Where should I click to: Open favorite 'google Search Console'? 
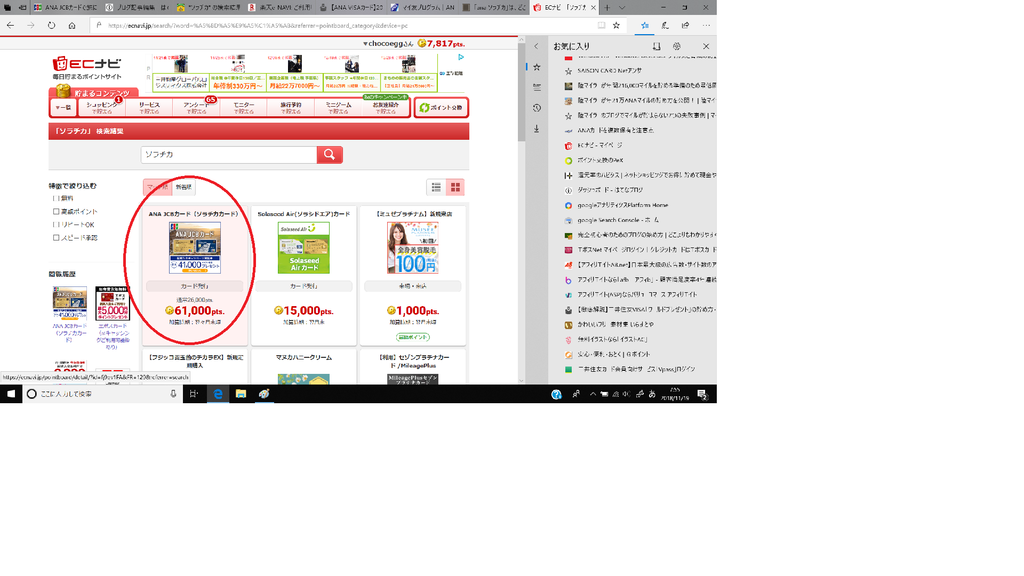618,220
